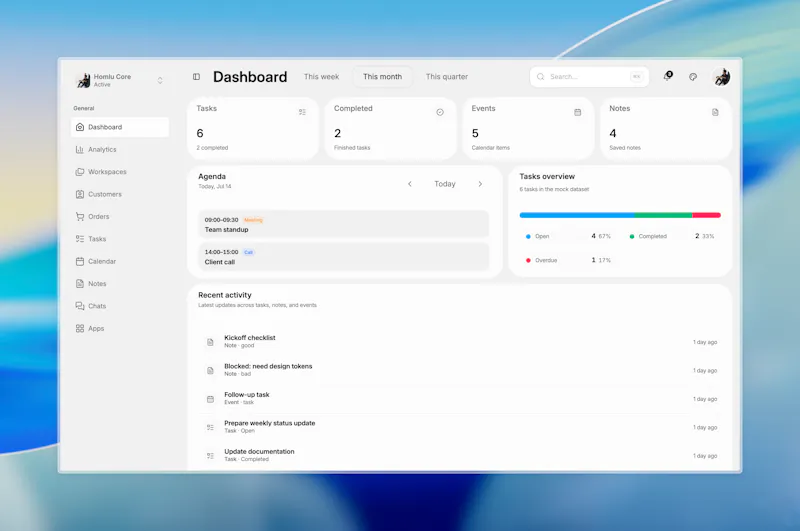Open Chats from the sidebar
Viewport: 800px width, 531px height.
pyautogui.click(x=120, y=306)
